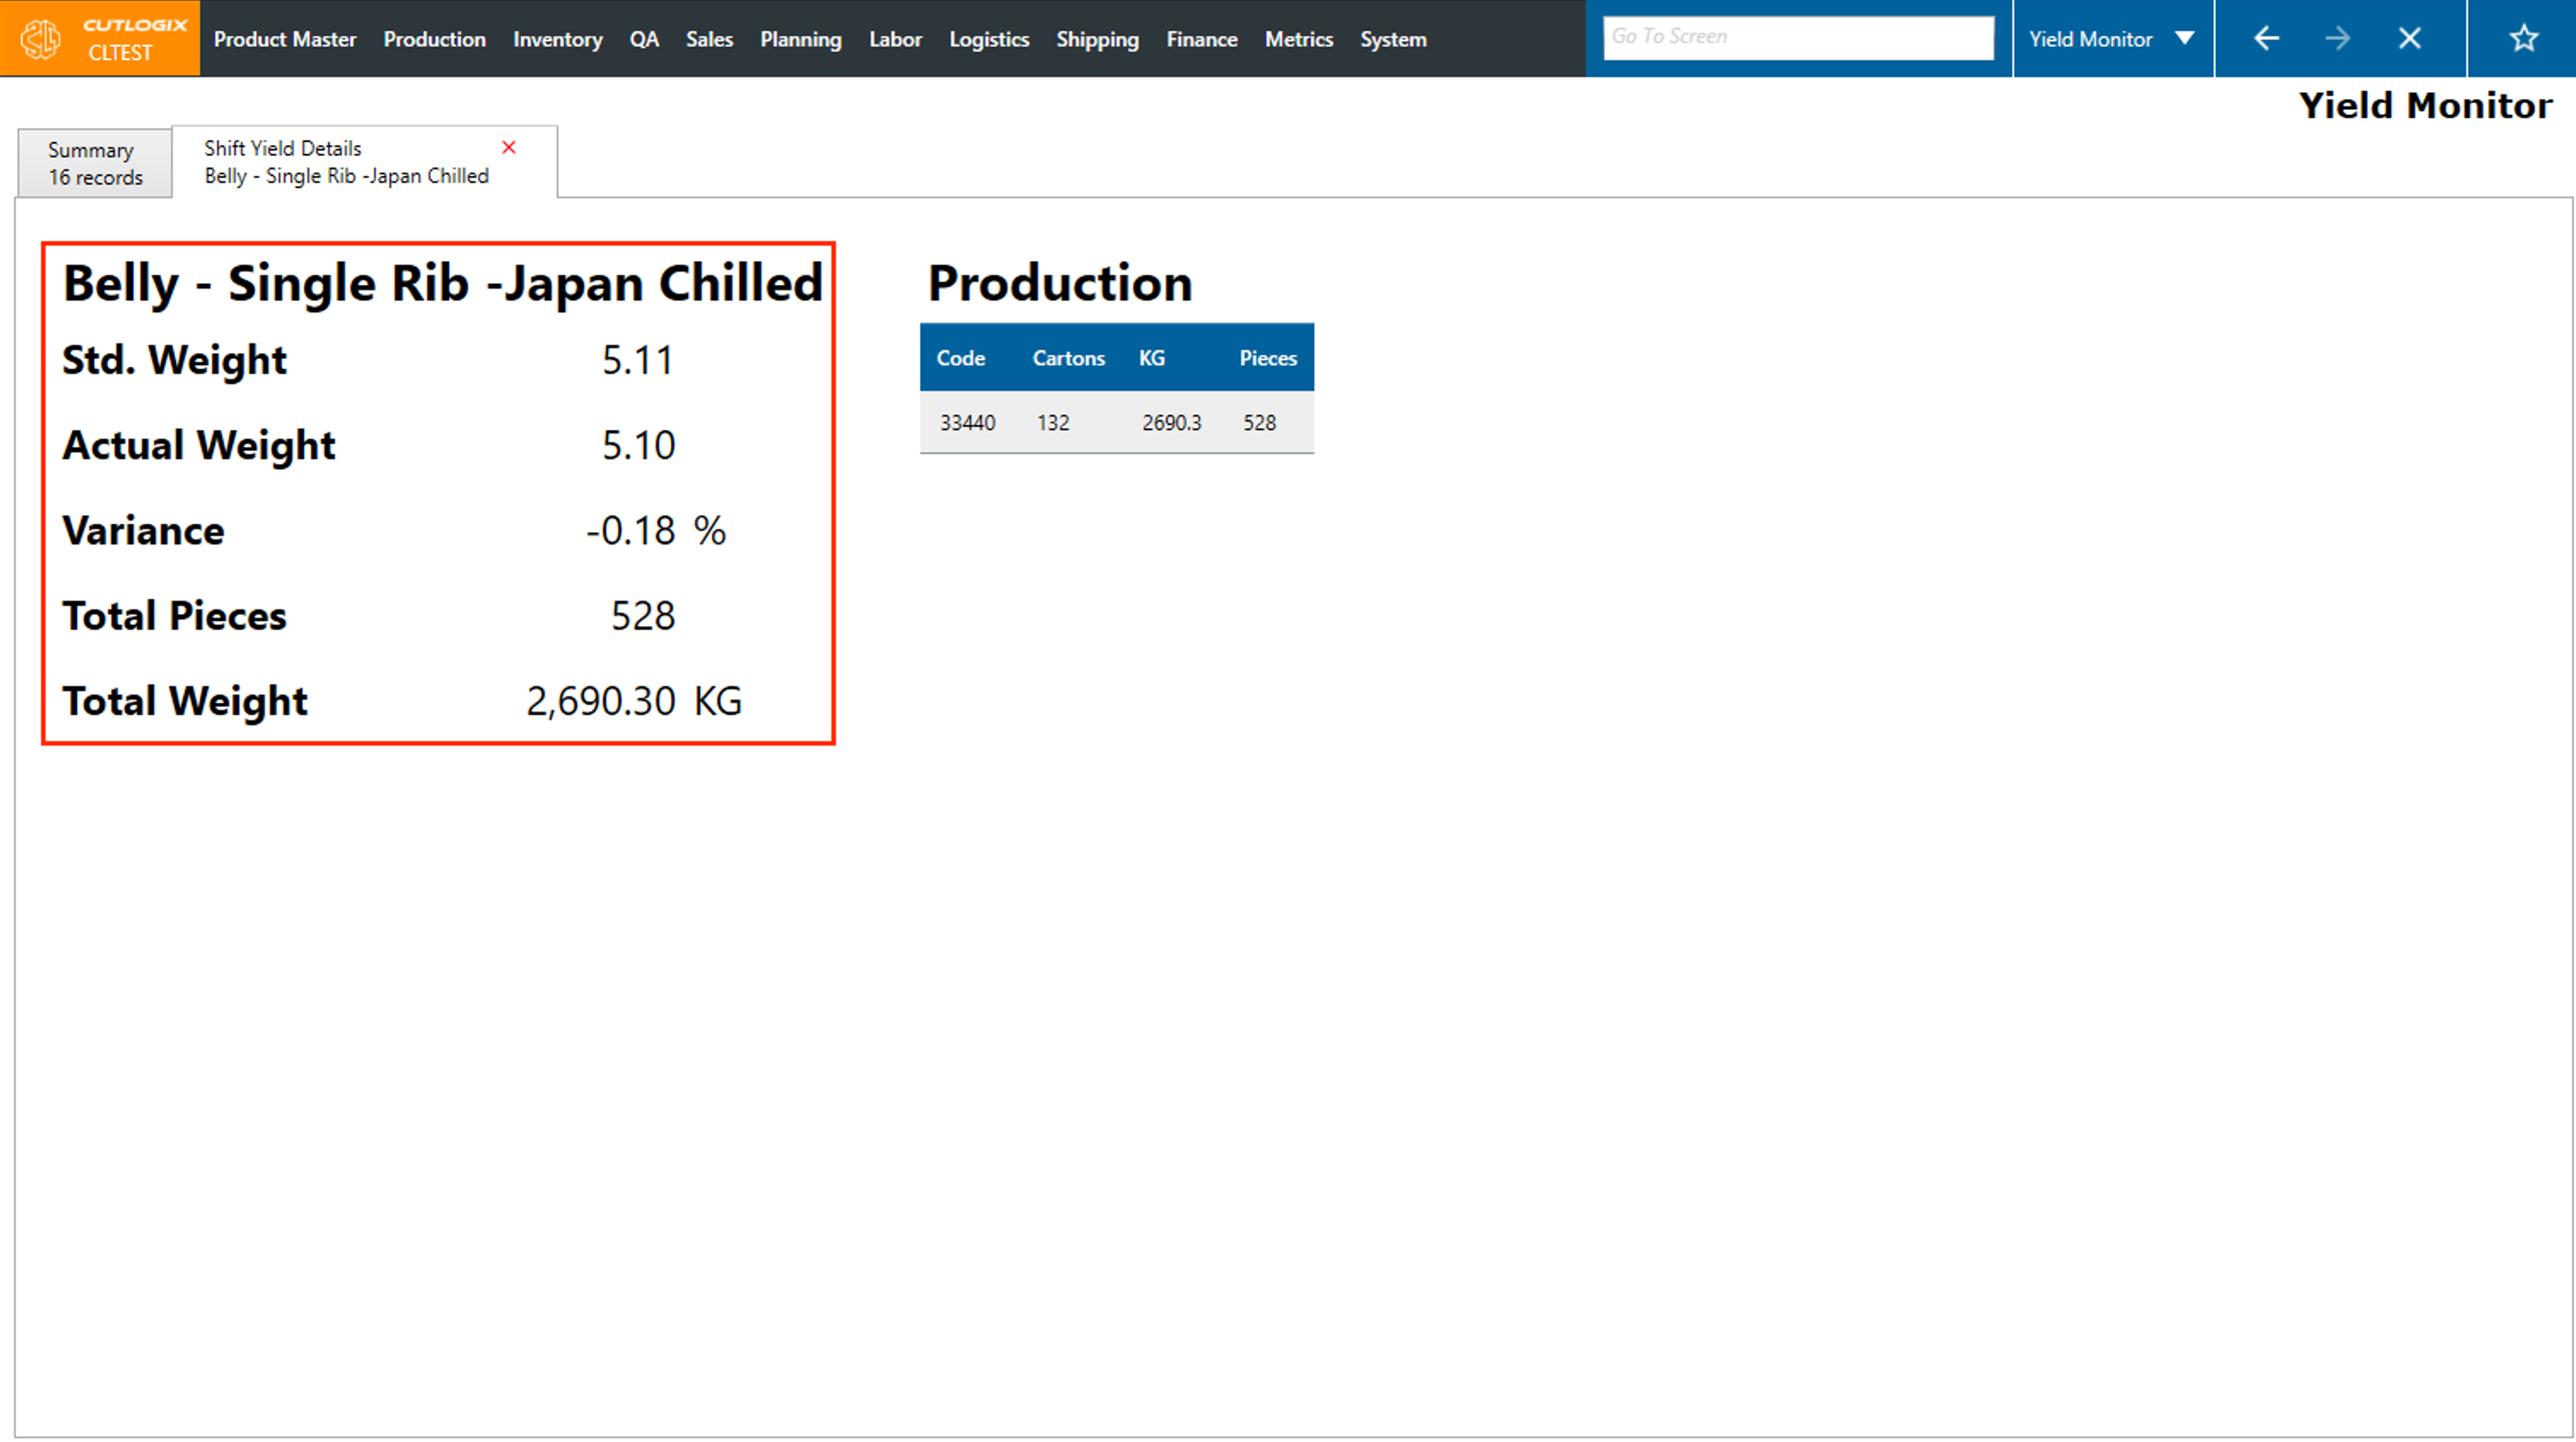Screen dimensions: 2576x1442
Task: Switch to the Summary 16 records tab
Action: point(95,163)
